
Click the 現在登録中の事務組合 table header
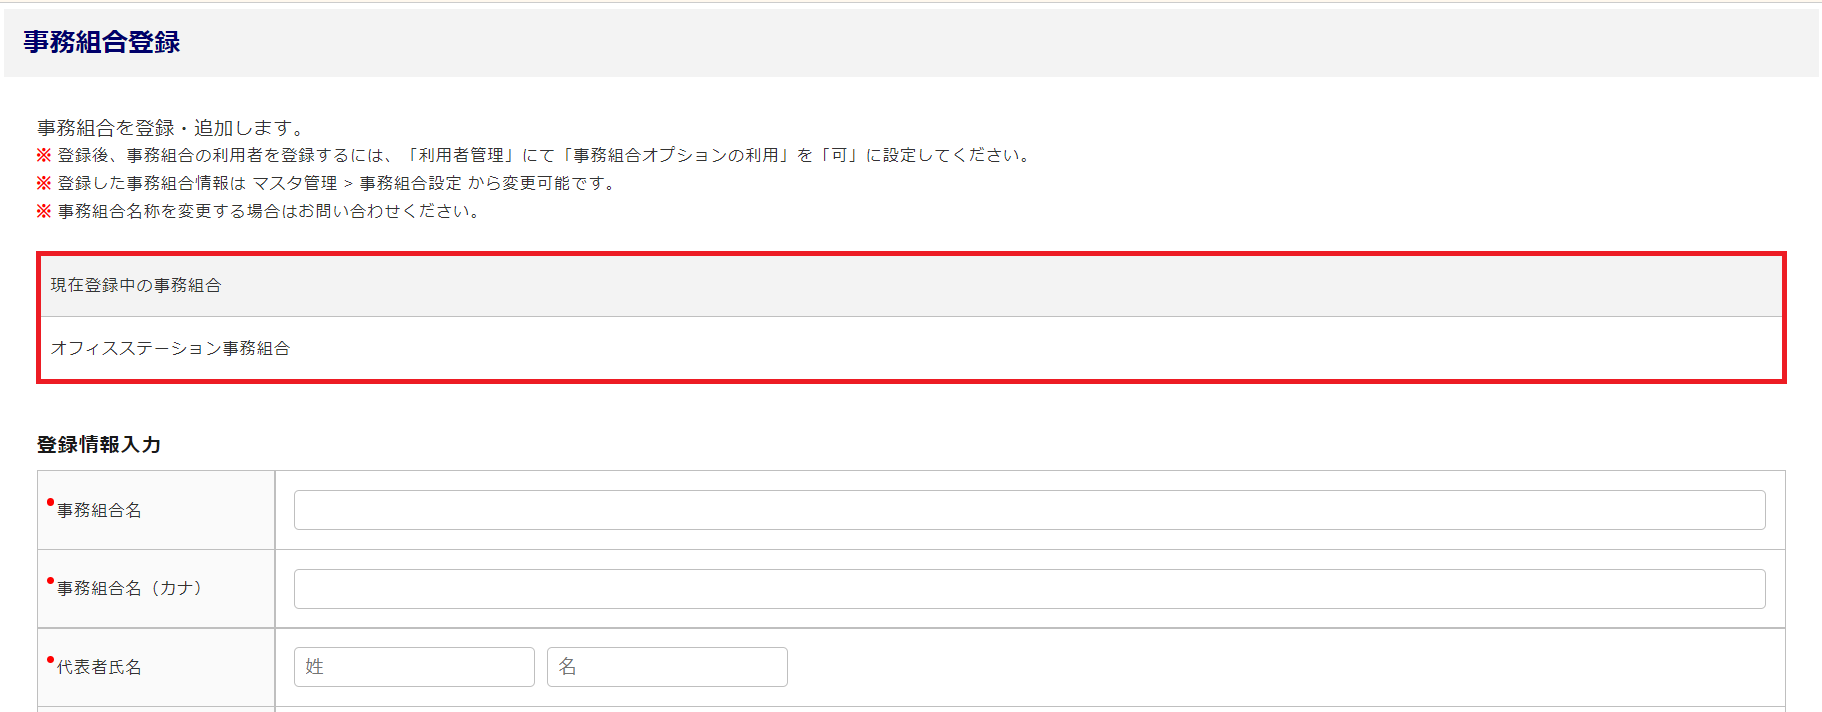(136, 286)
